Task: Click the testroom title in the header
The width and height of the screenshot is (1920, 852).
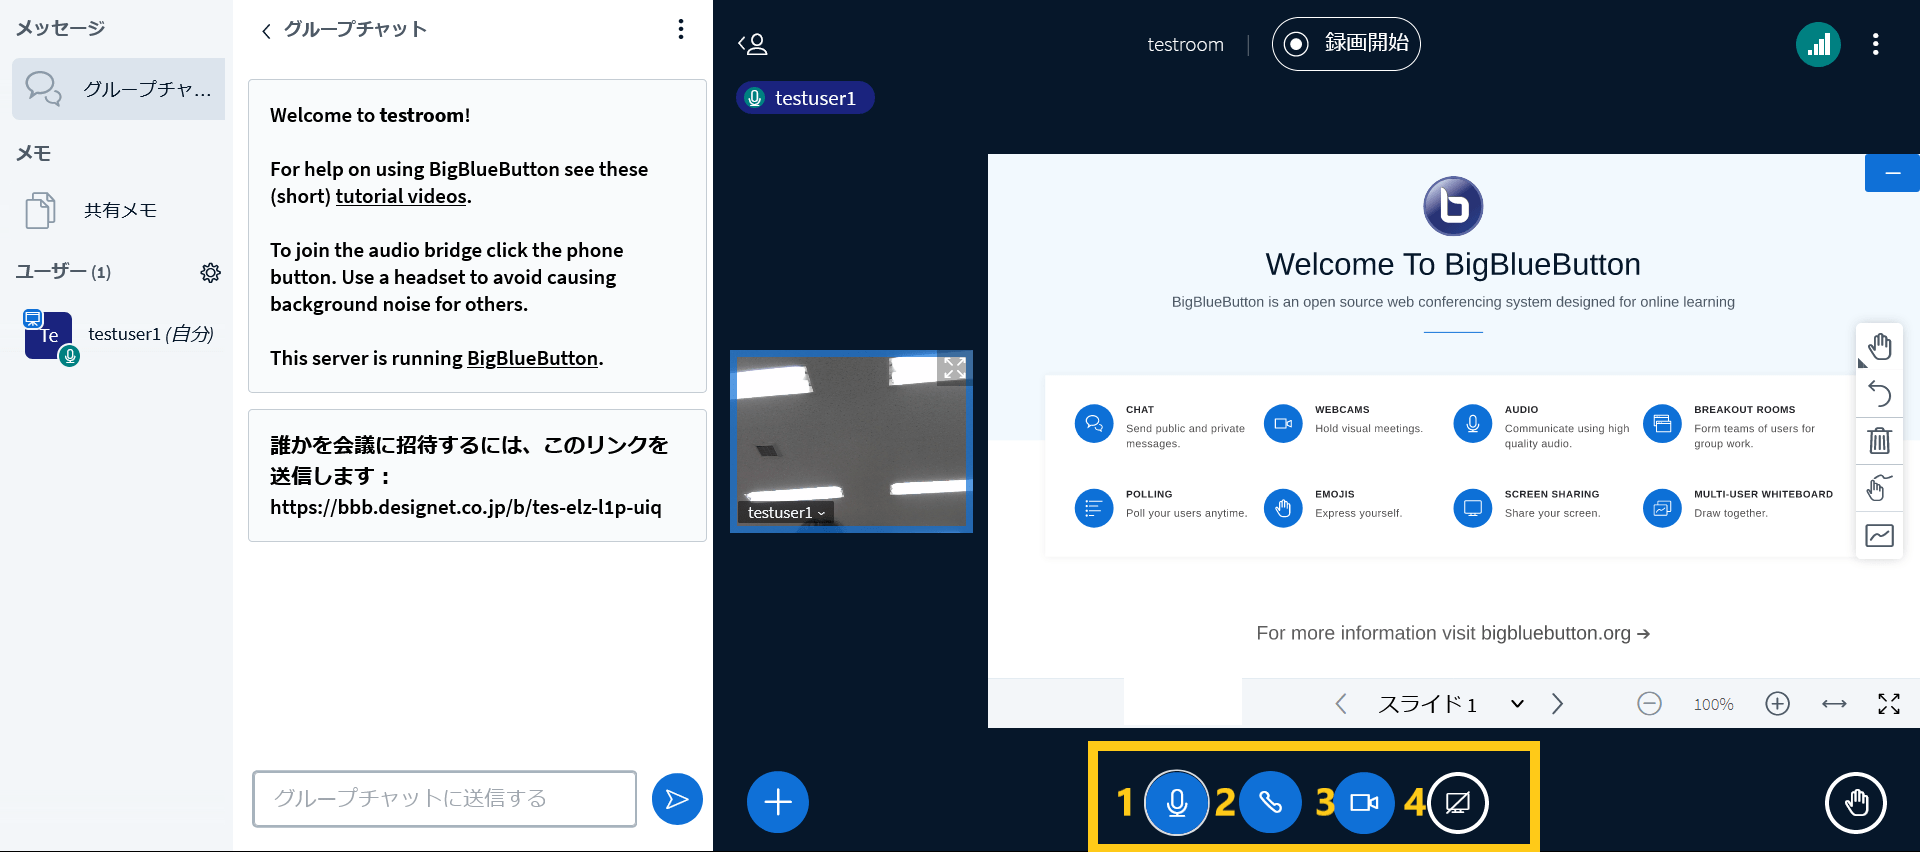Action: 1185,45
